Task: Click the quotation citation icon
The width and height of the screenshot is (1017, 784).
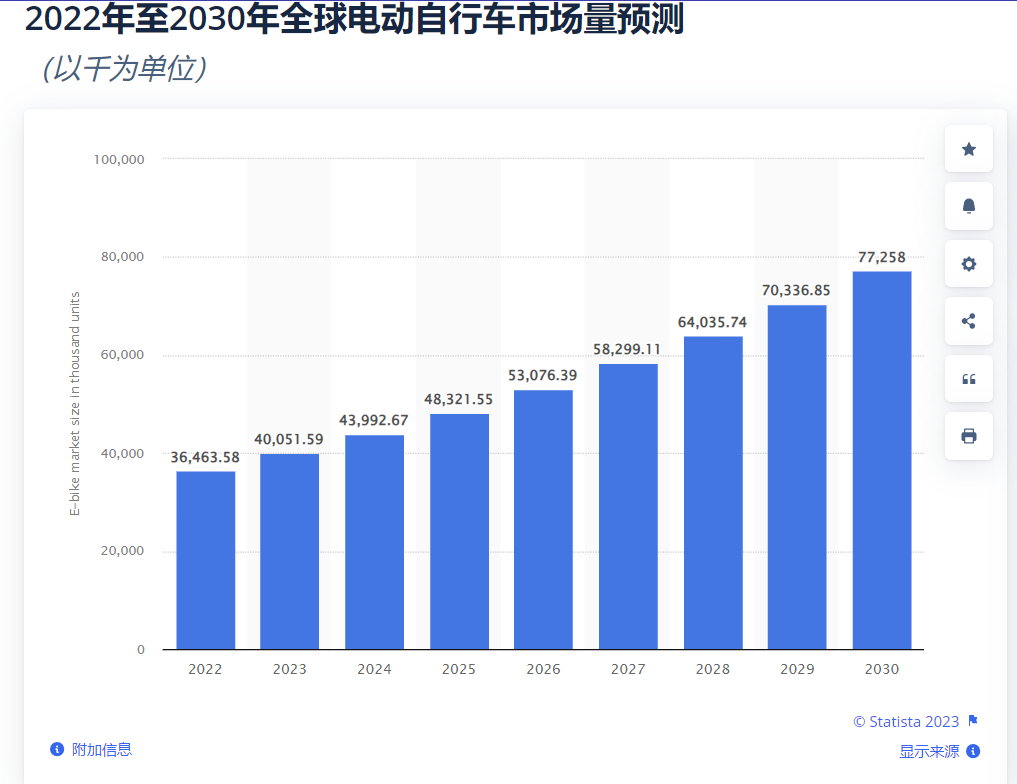Action: click(968, 379)
